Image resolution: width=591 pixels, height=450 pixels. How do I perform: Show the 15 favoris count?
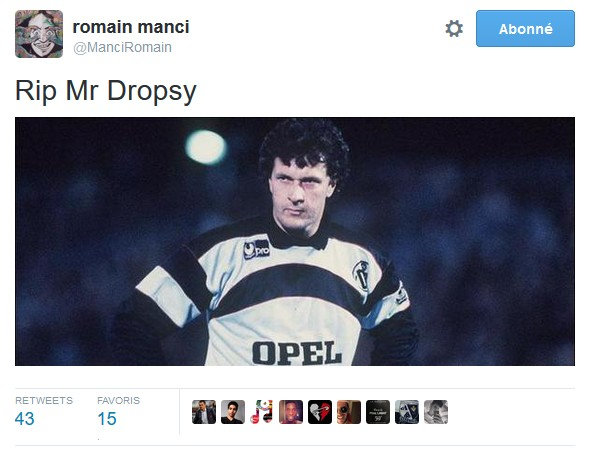click(107, 419)
